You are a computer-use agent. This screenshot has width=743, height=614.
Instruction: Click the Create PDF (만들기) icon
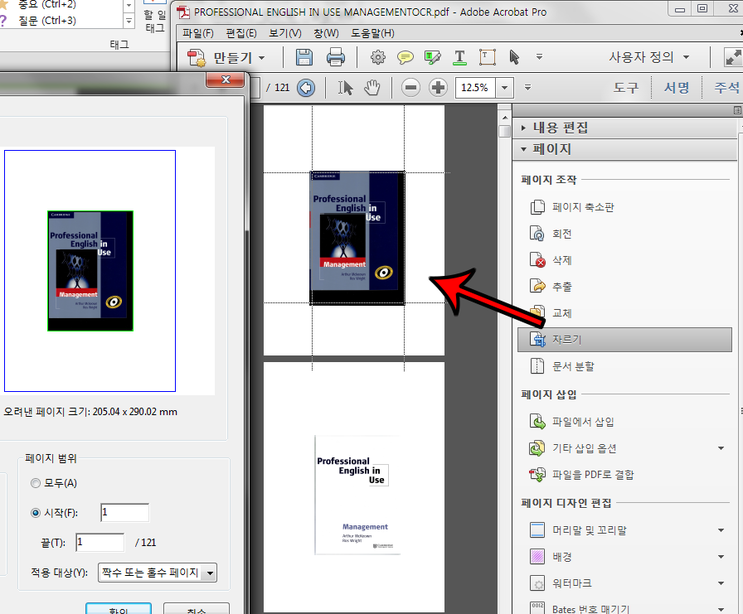(196, 58)
